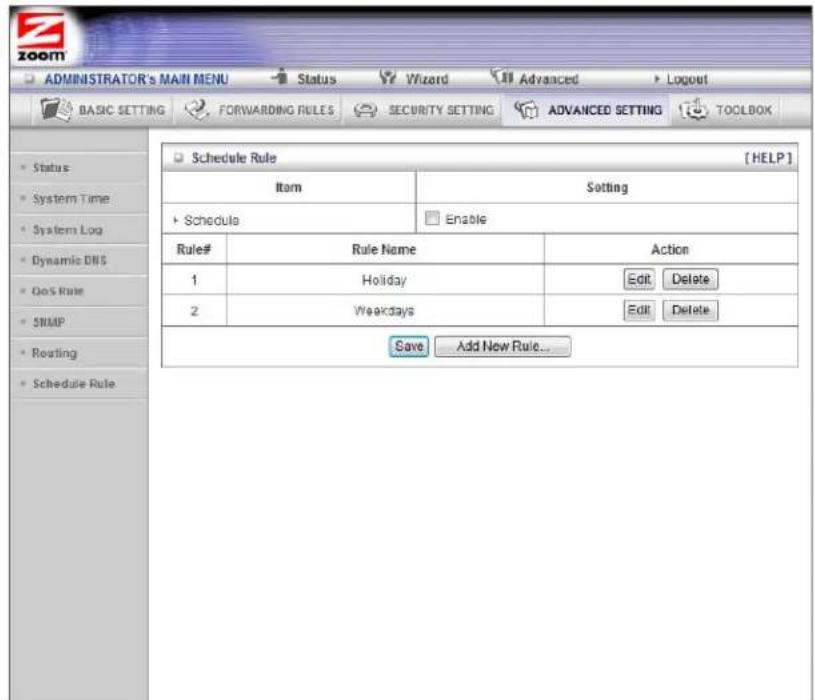The width and height of the screenshot is (815, 700).
Task: Click the Advanced Setting icon
Action: pyautogui.click(x=526, y=110)
